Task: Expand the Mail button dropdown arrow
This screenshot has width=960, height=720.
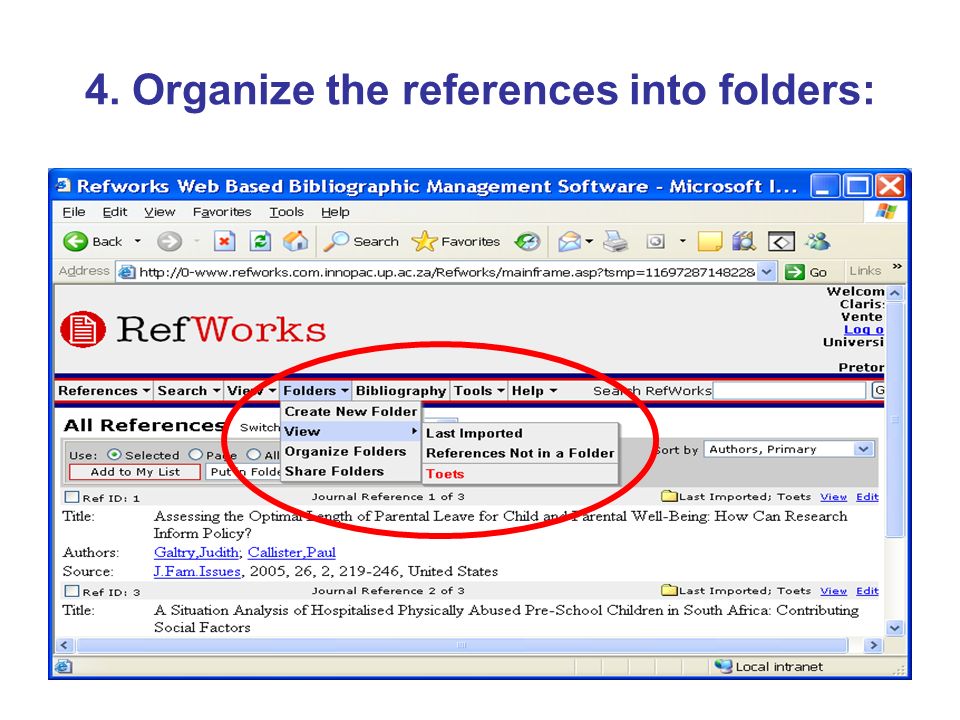Action: [589, 241]
